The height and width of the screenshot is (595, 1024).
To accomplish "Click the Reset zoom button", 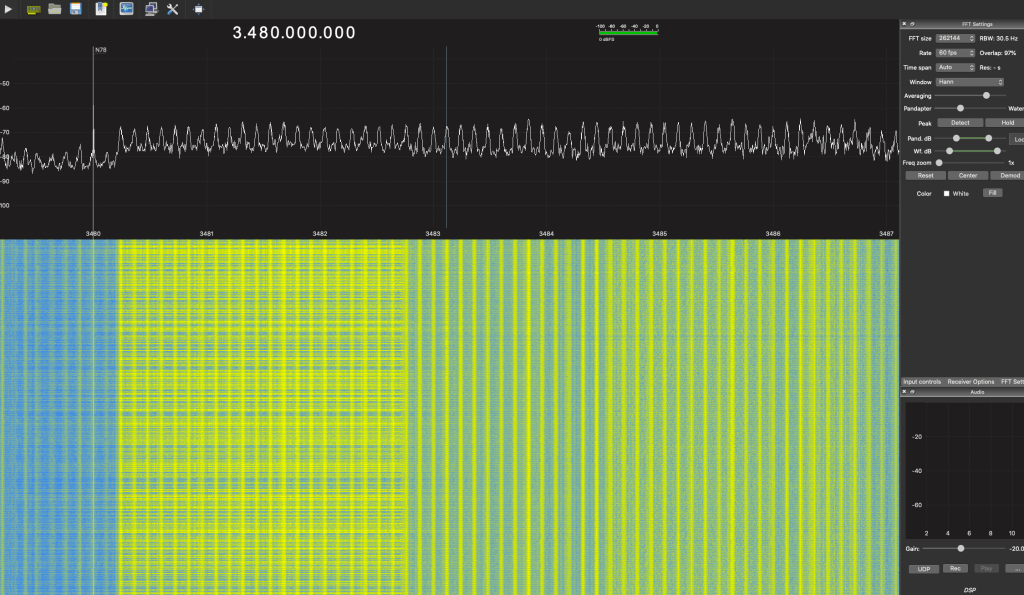I will point(925,175).
